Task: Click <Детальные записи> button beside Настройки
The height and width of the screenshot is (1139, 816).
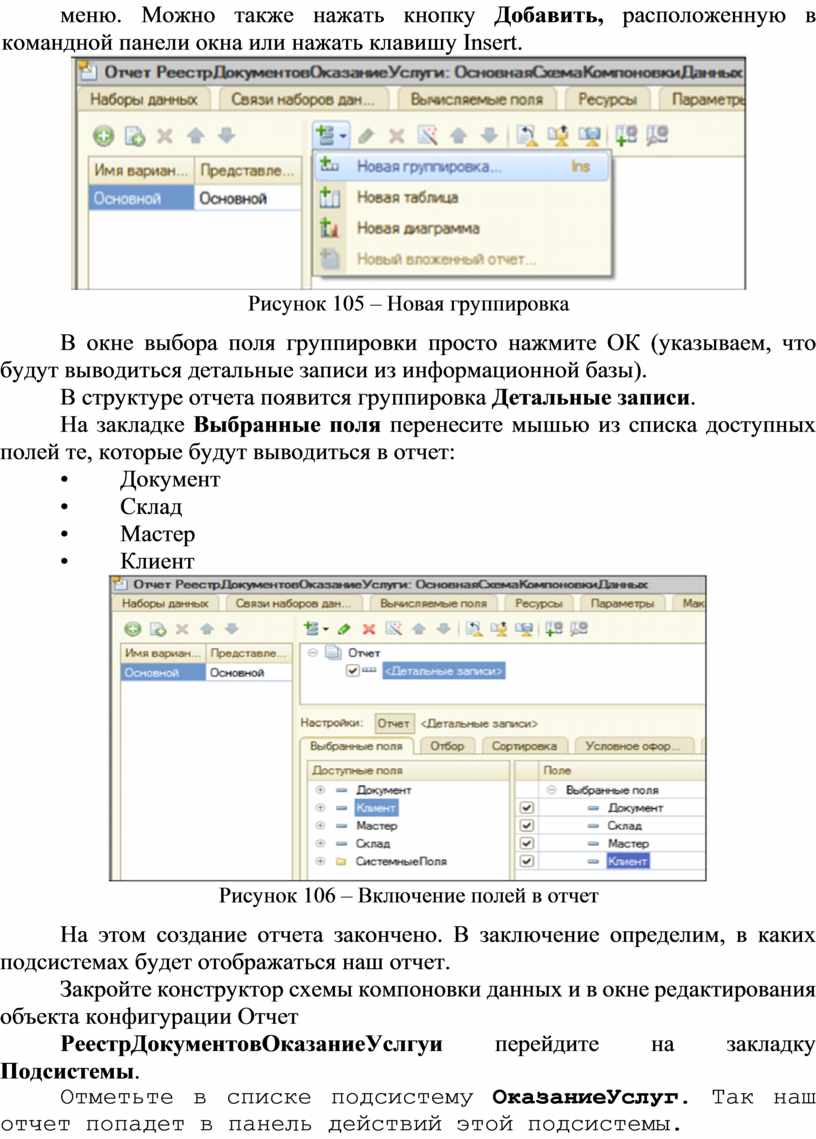Action: [479, 723]
